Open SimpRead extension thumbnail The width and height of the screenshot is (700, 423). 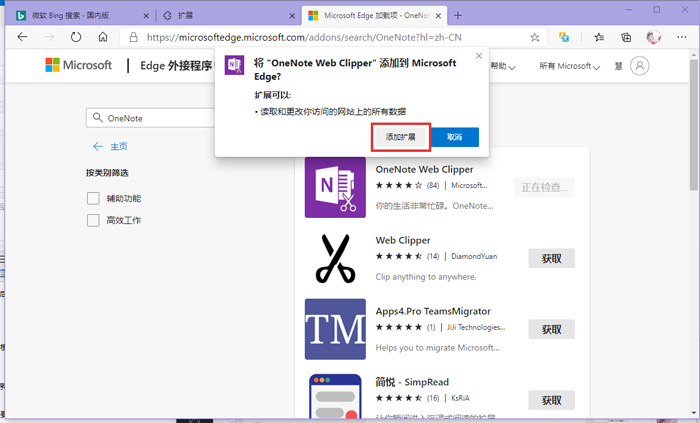[335, 396]
